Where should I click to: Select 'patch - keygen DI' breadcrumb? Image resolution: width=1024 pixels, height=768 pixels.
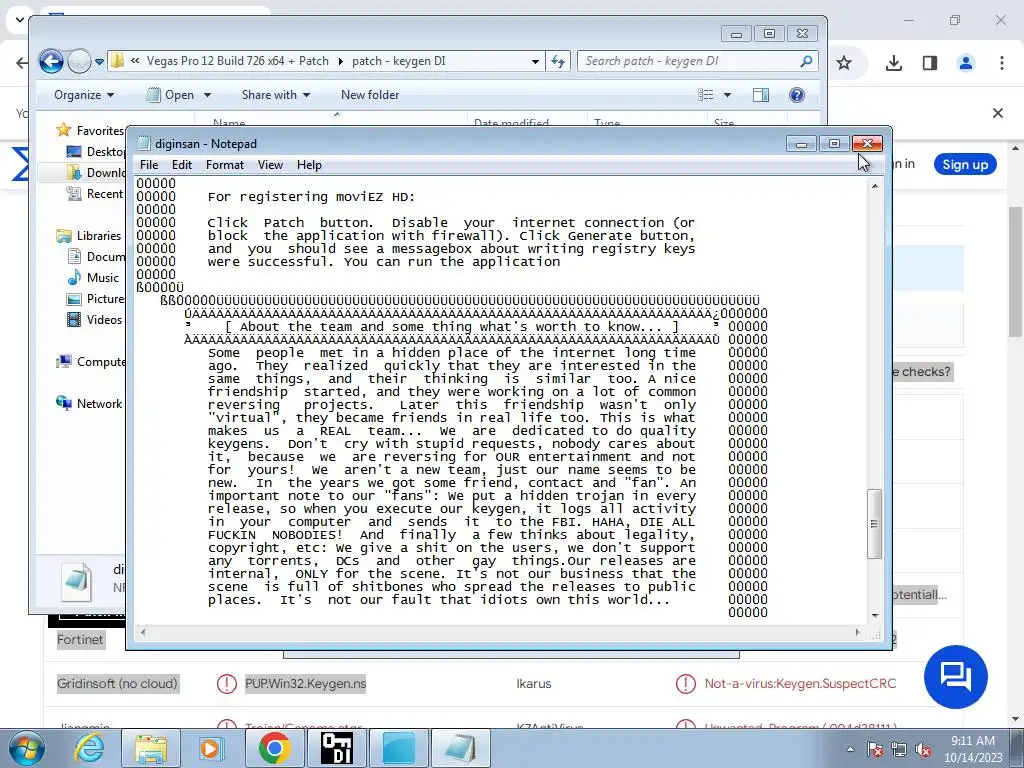[398, 61]
